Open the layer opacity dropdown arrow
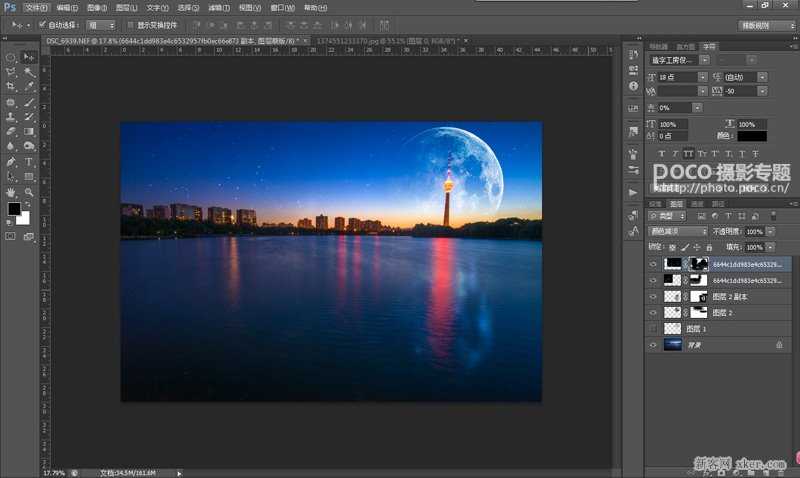 click(770, 232)
